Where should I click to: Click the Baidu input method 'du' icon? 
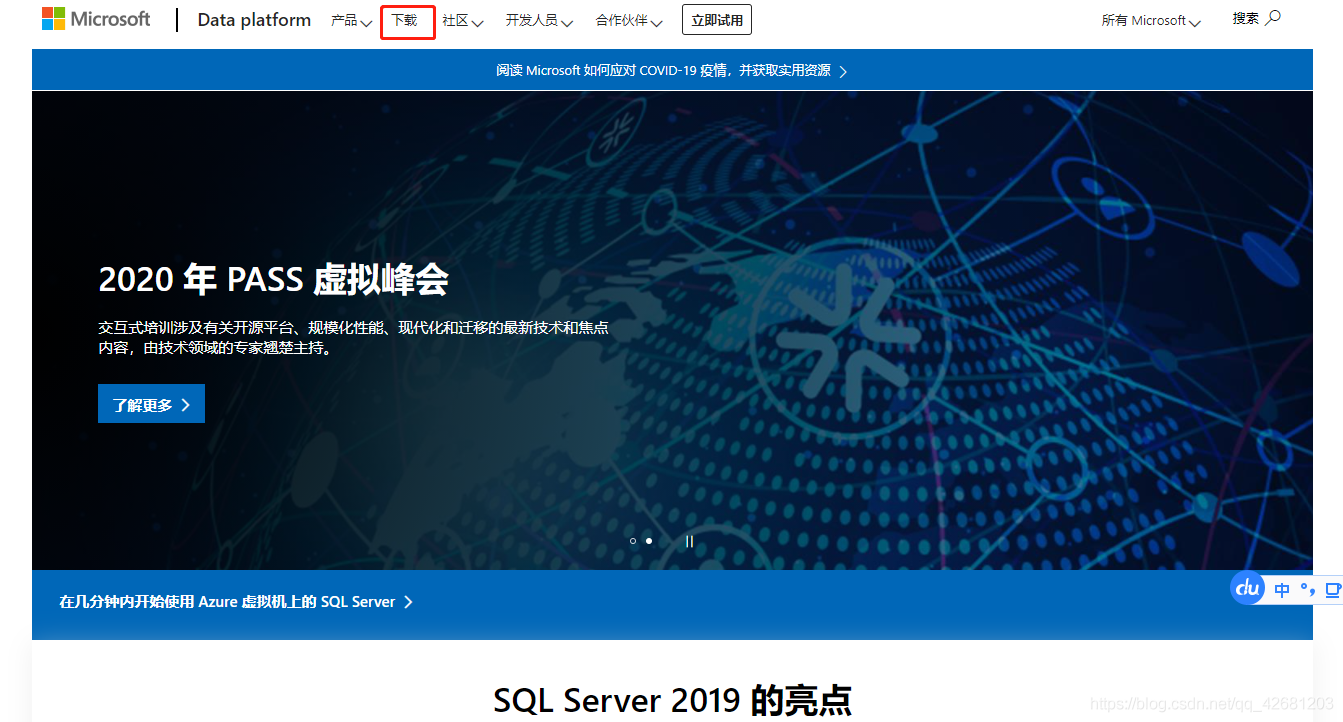point(1248,588)
